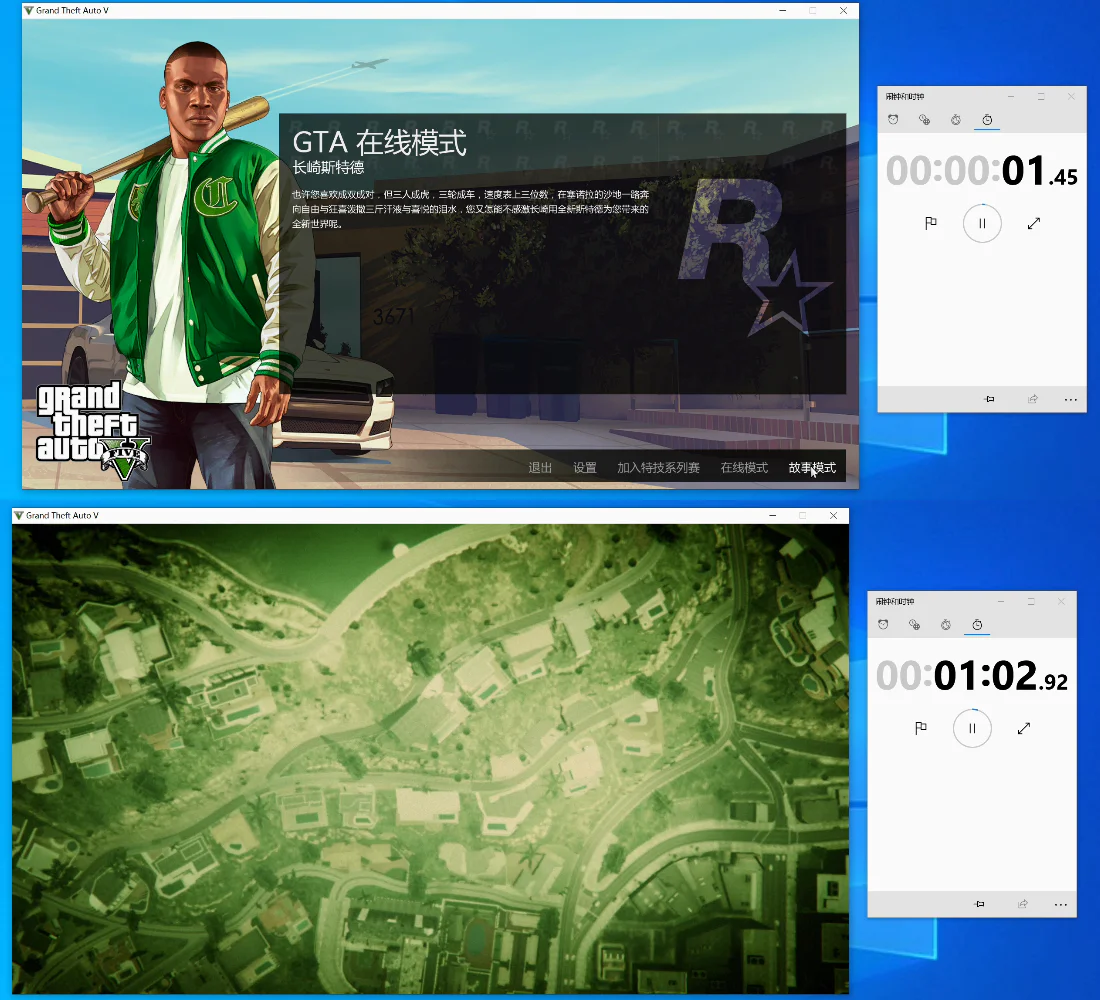The width and height of the screenshot is (1100, 1000).
Task: Click lower GTA V window title icon
Action: (19, 515)
